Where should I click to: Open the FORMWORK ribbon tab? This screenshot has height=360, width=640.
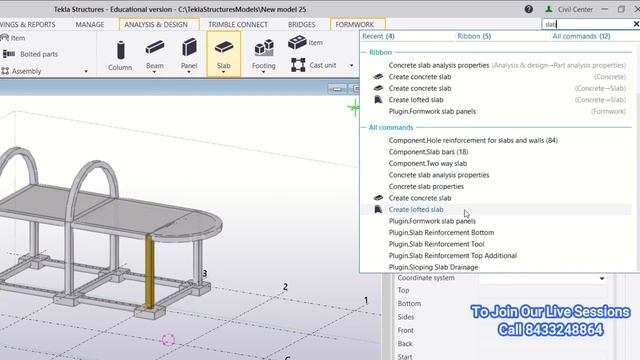point(355,24)
